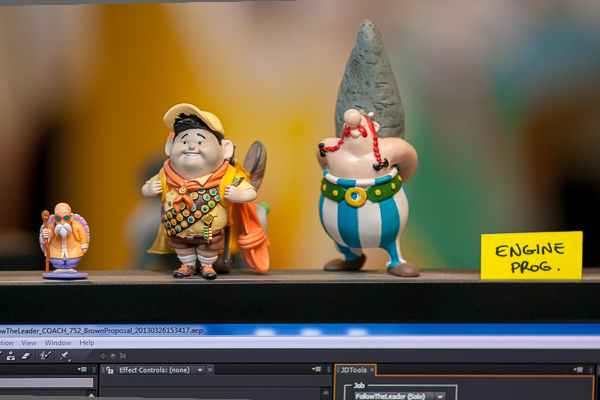Select the Roto Brush tool
600x400 pixels.
point(45,356)
